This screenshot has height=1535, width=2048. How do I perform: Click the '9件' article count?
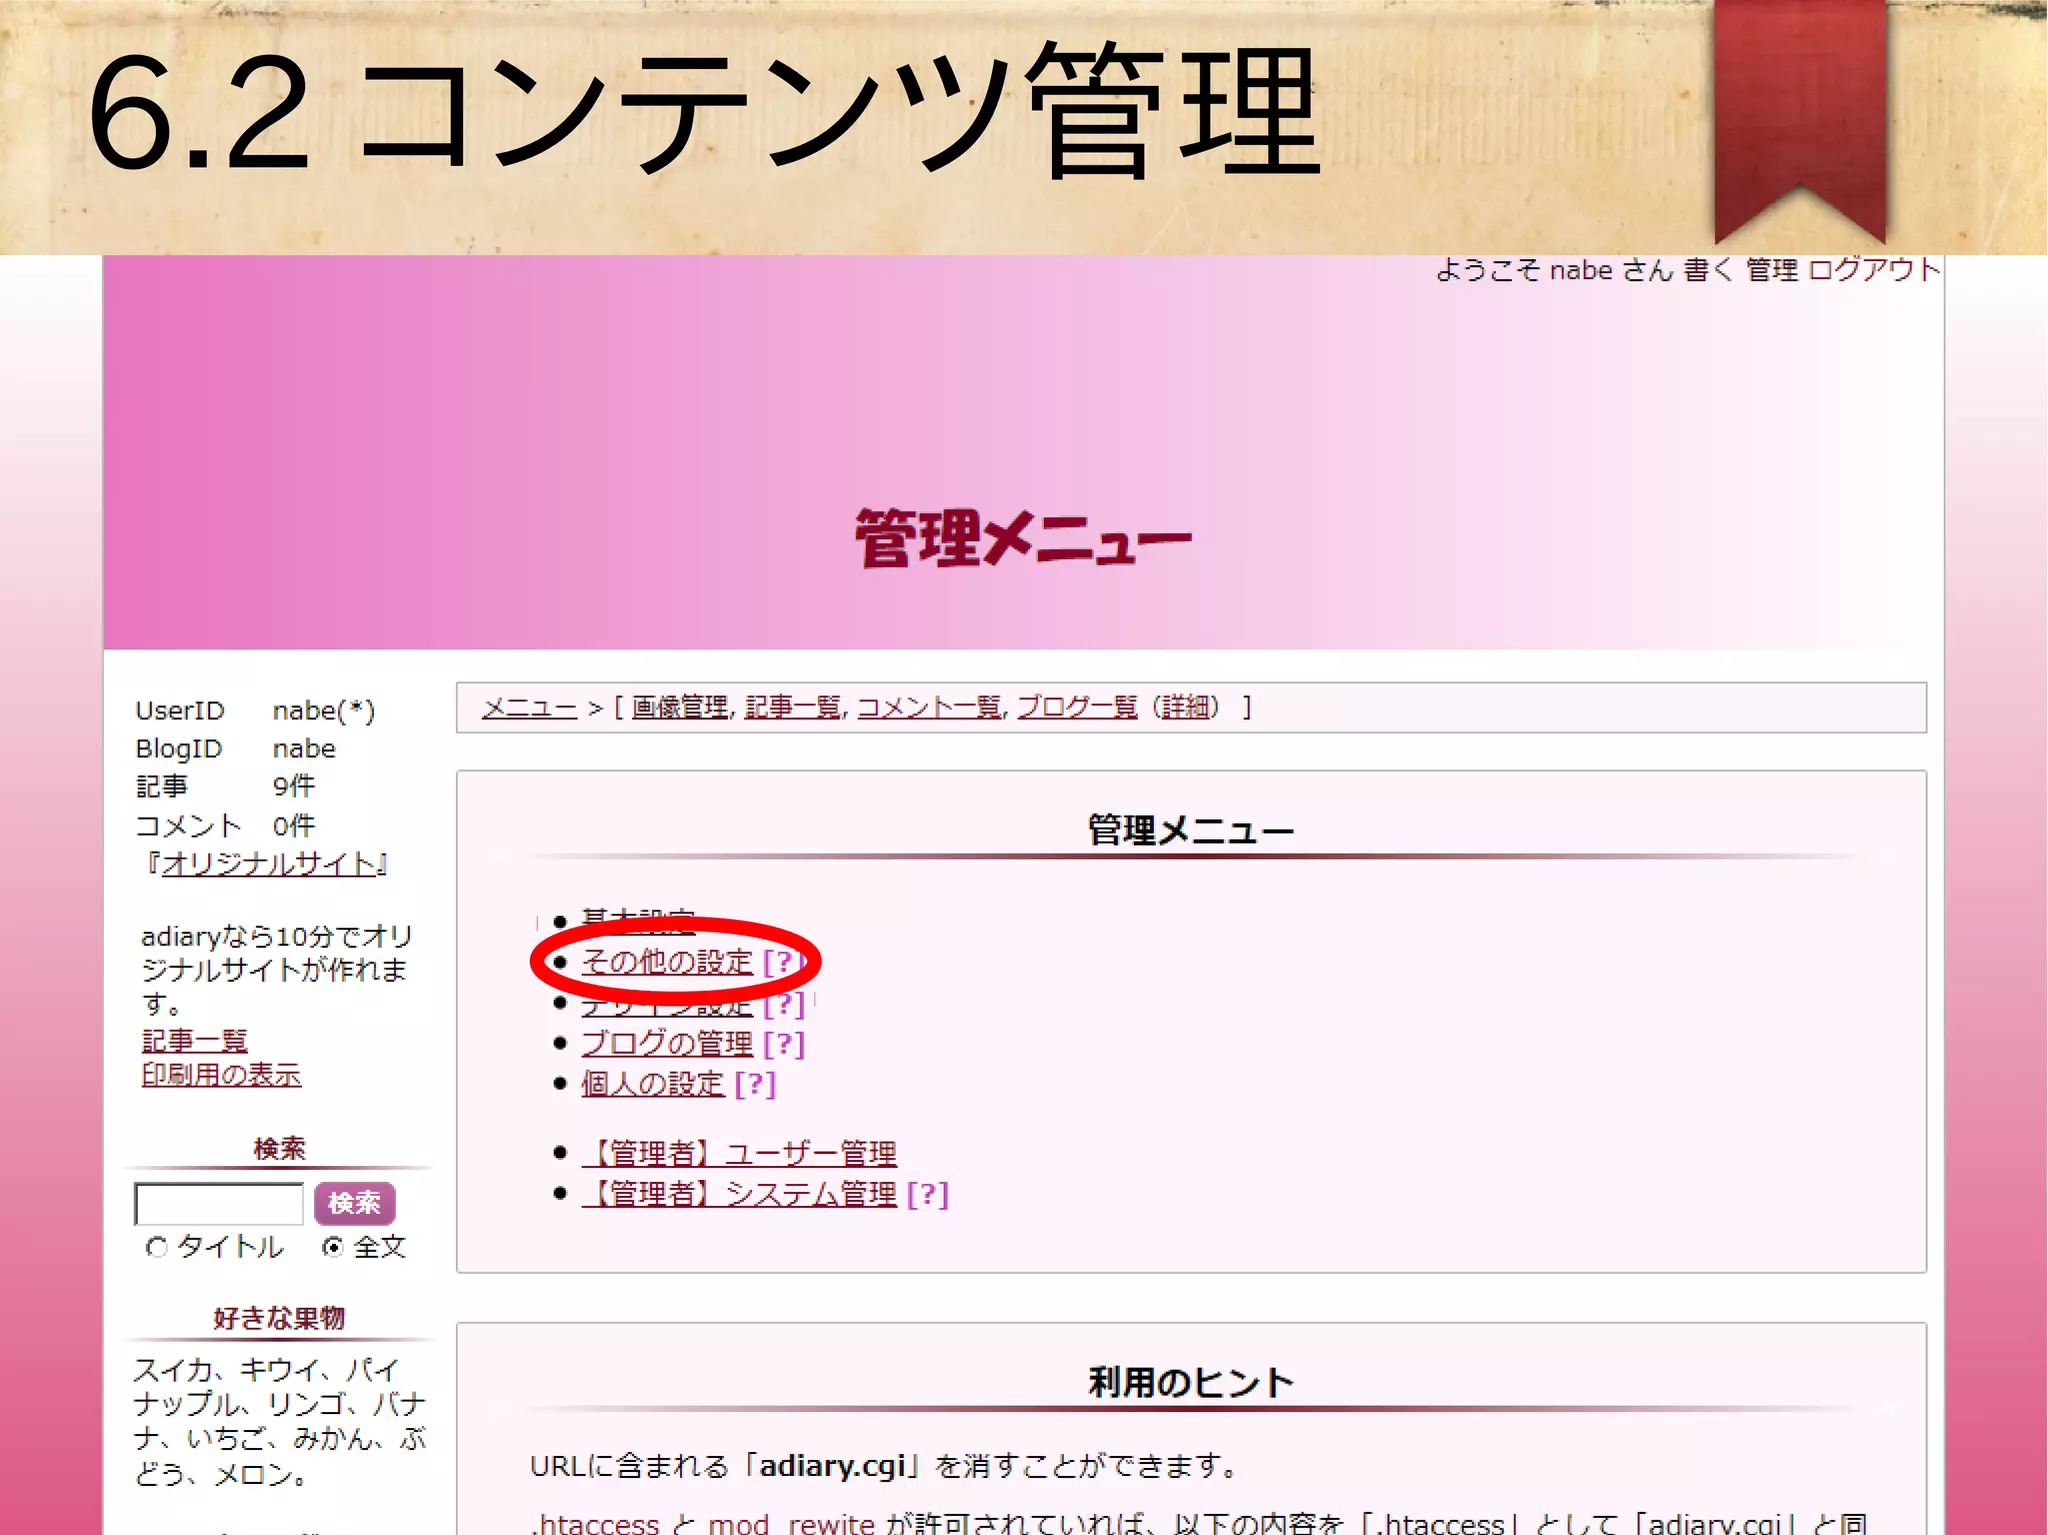[294, 786]
